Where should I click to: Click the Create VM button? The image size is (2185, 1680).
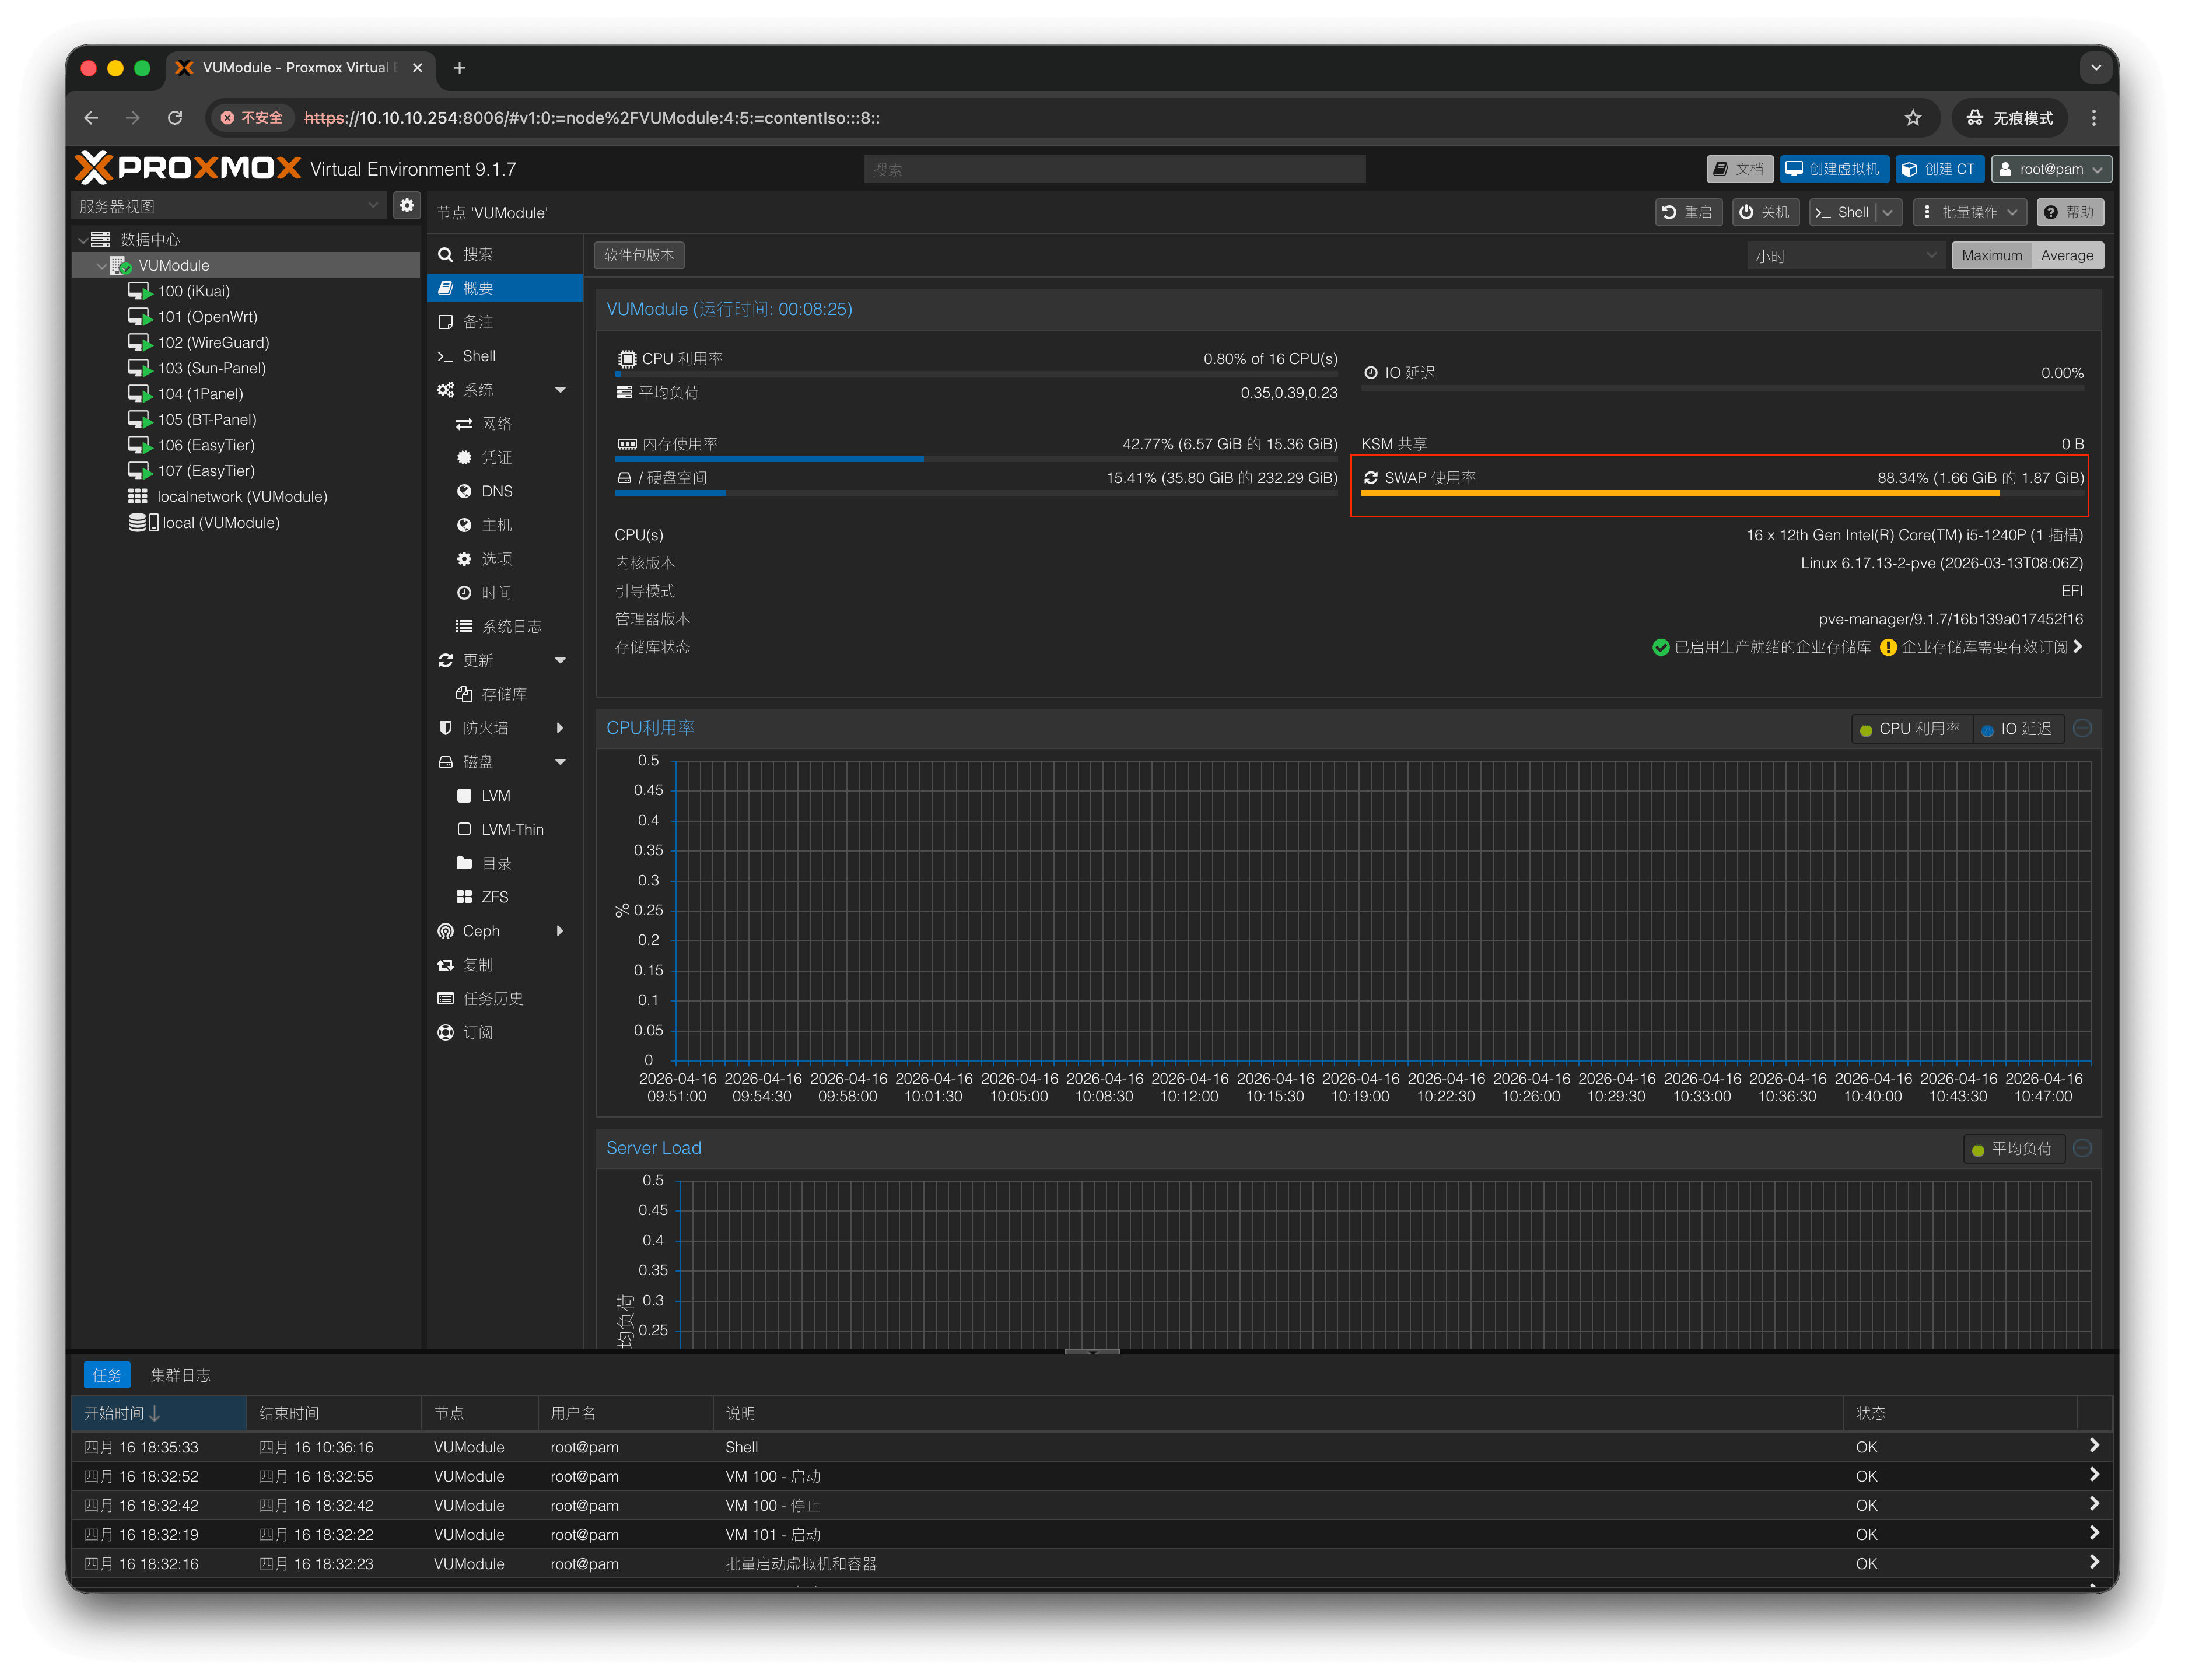point(1834,169)
